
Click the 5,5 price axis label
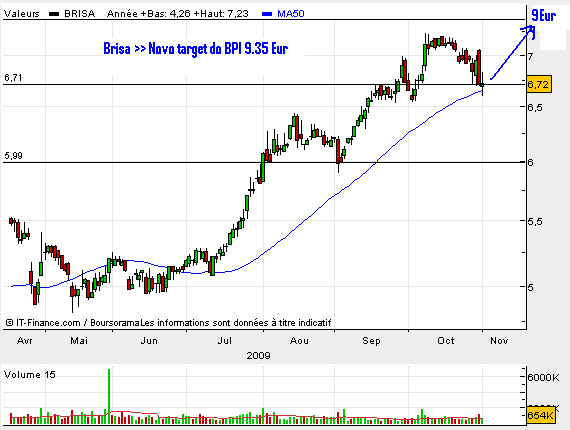(x=535, y=222)
